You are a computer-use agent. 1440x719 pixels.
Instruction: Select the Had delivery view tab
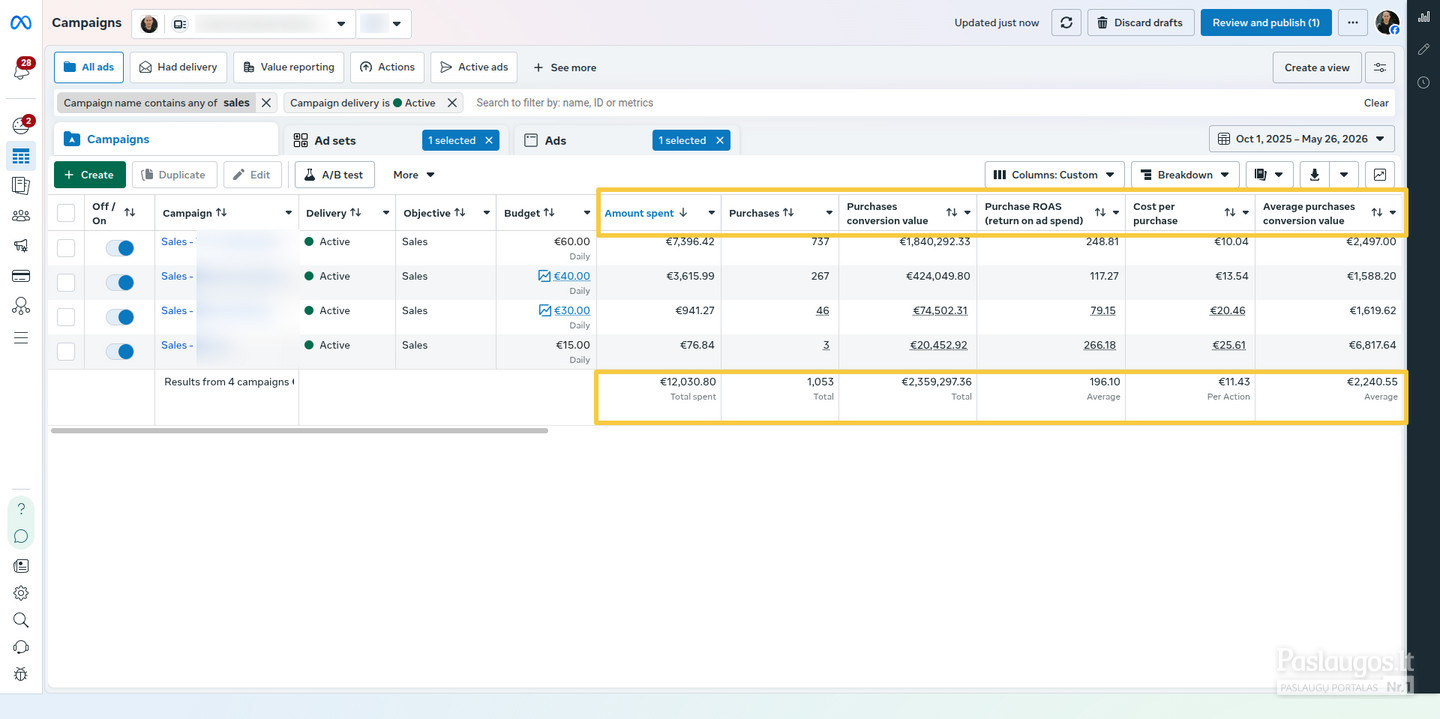pos(178,67)
